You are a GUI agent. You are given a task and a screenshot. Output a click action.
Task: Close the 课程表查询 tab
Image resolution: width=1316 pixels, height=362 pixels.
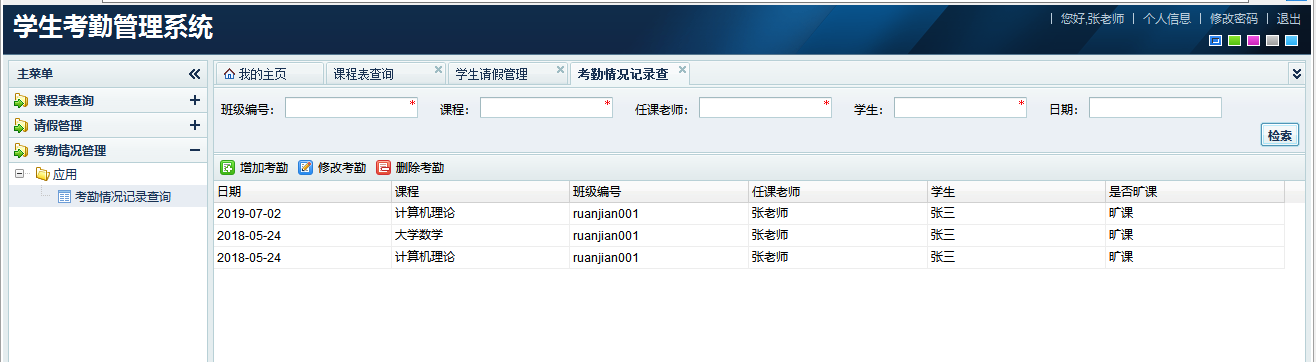click(438, 70)
